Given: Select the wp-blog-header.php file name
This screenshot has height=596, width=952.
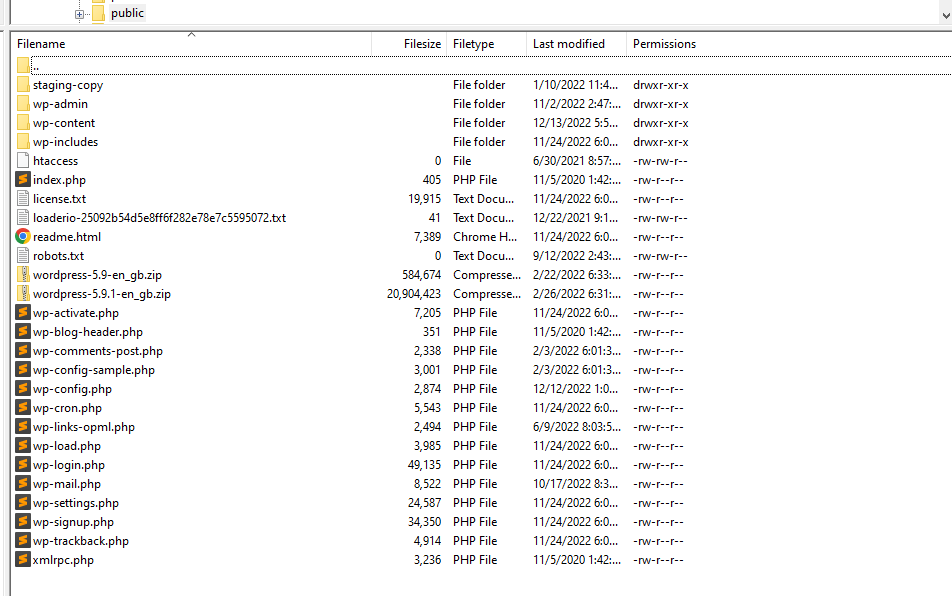Looking at the screenshot, I should [88, 332].
